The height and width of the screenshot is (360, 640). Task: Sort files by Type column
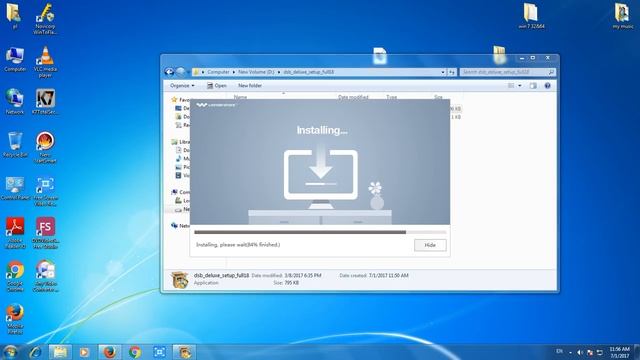pyautogui.click(x=391, y=97)
